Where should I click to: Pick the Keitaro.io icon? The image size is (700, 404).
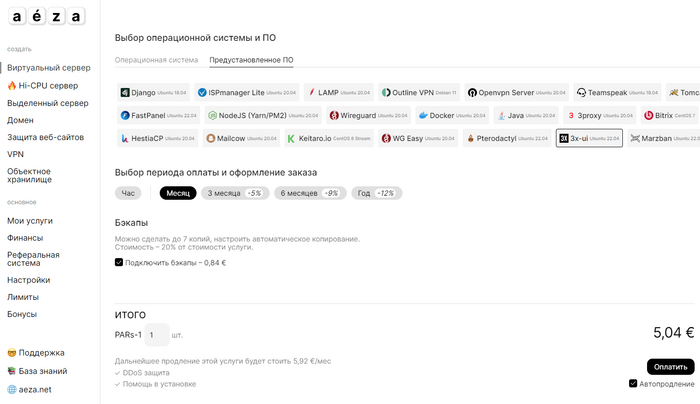tap(291, 138)
